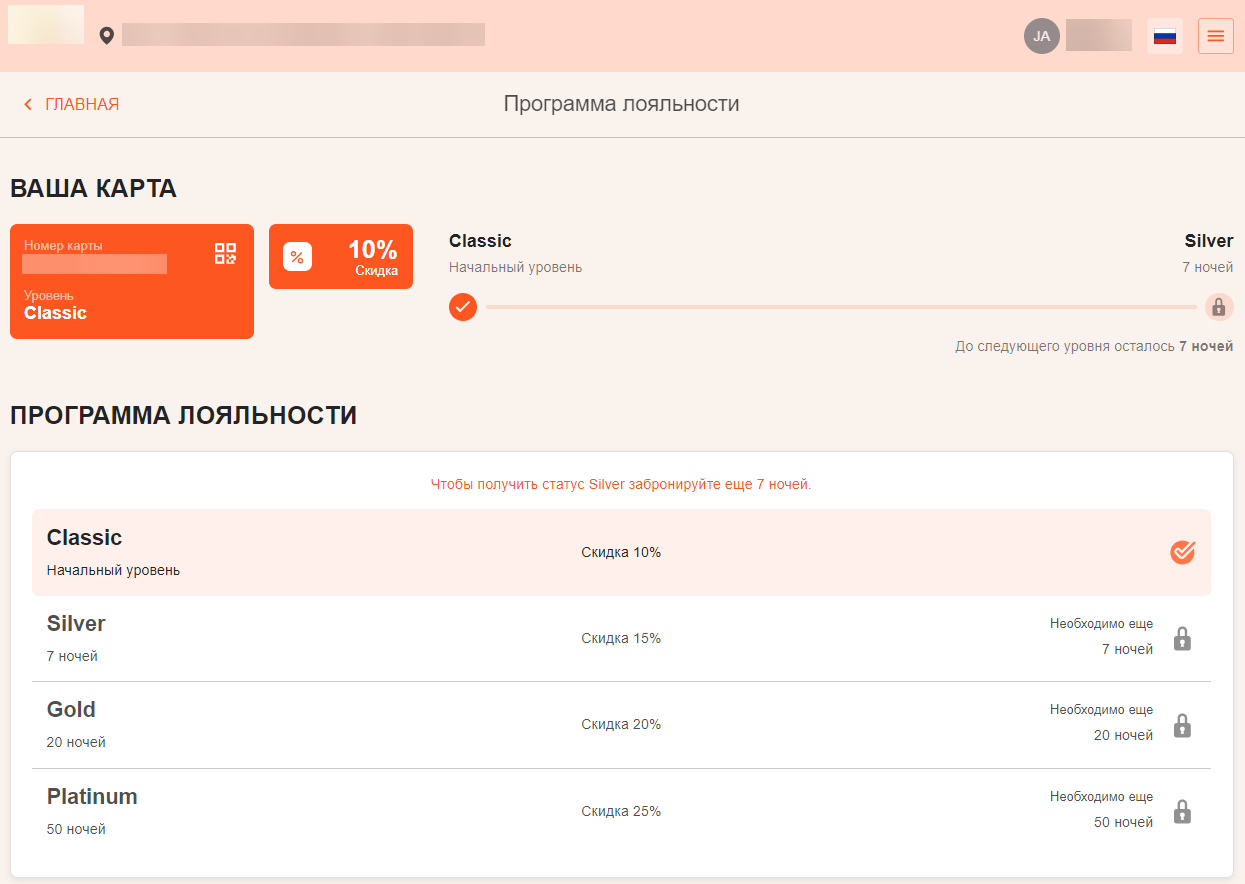Click 'Скидка 20%' text
Viewport: 1245px width, 884px height.
pos(621,724)
